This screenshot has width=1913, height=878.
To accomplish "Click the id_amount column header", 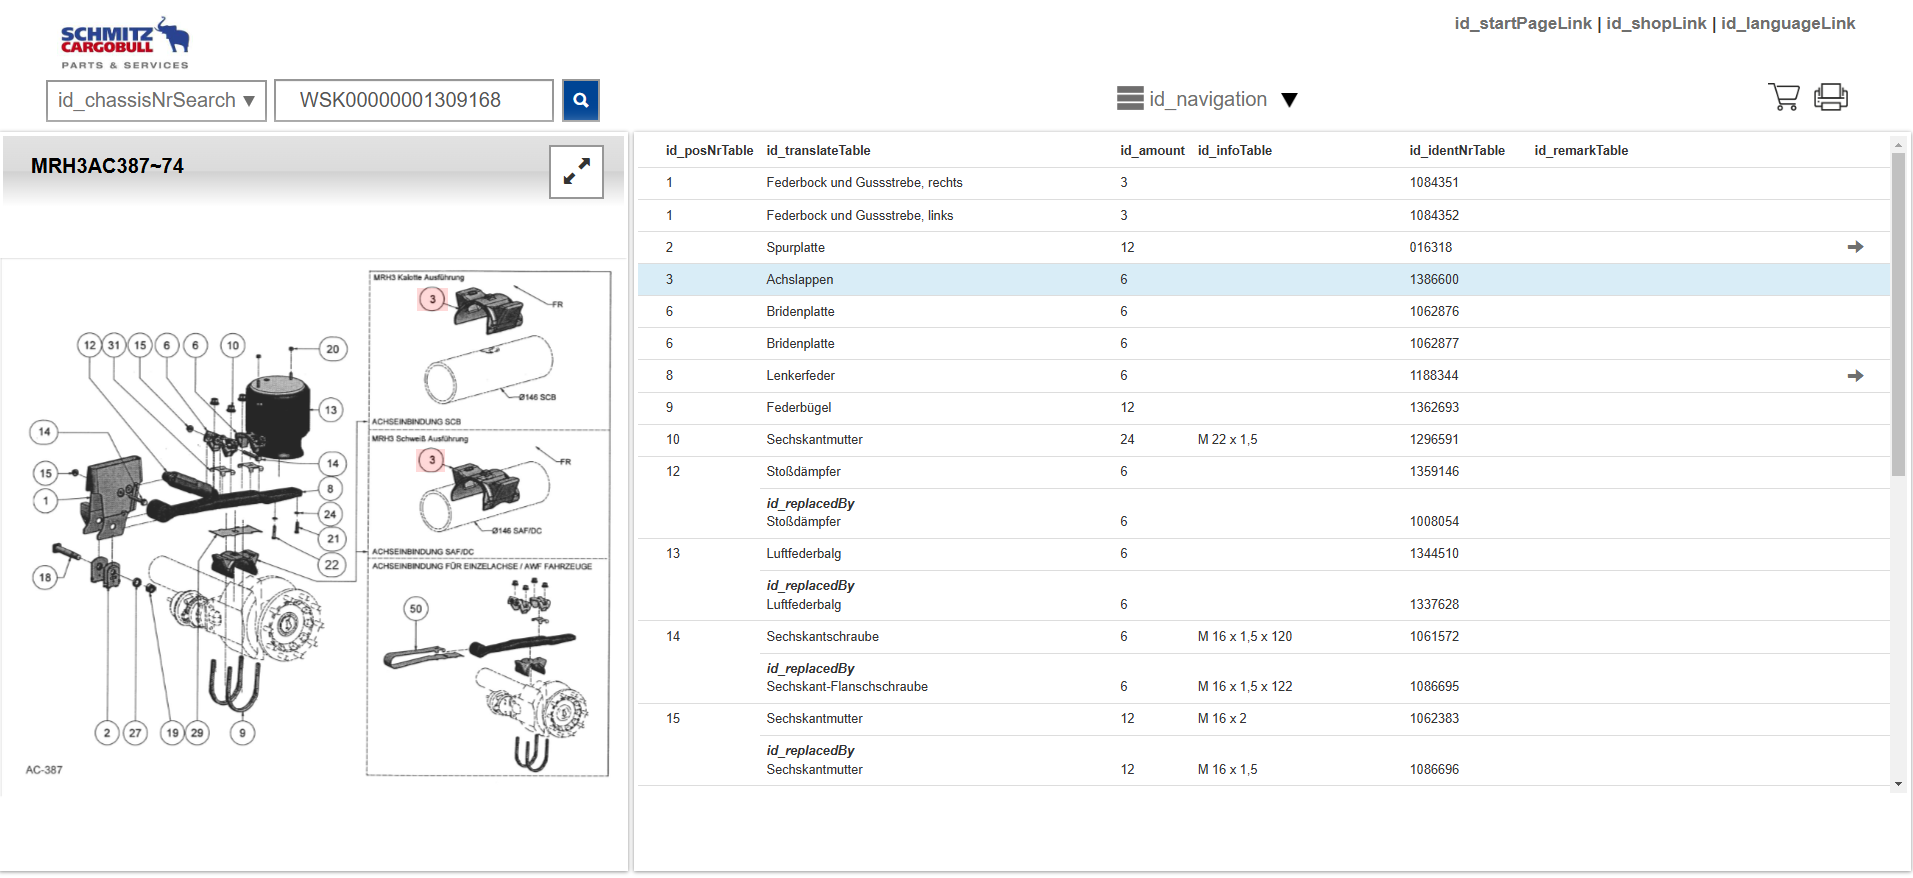I will tap(1152, 151).
